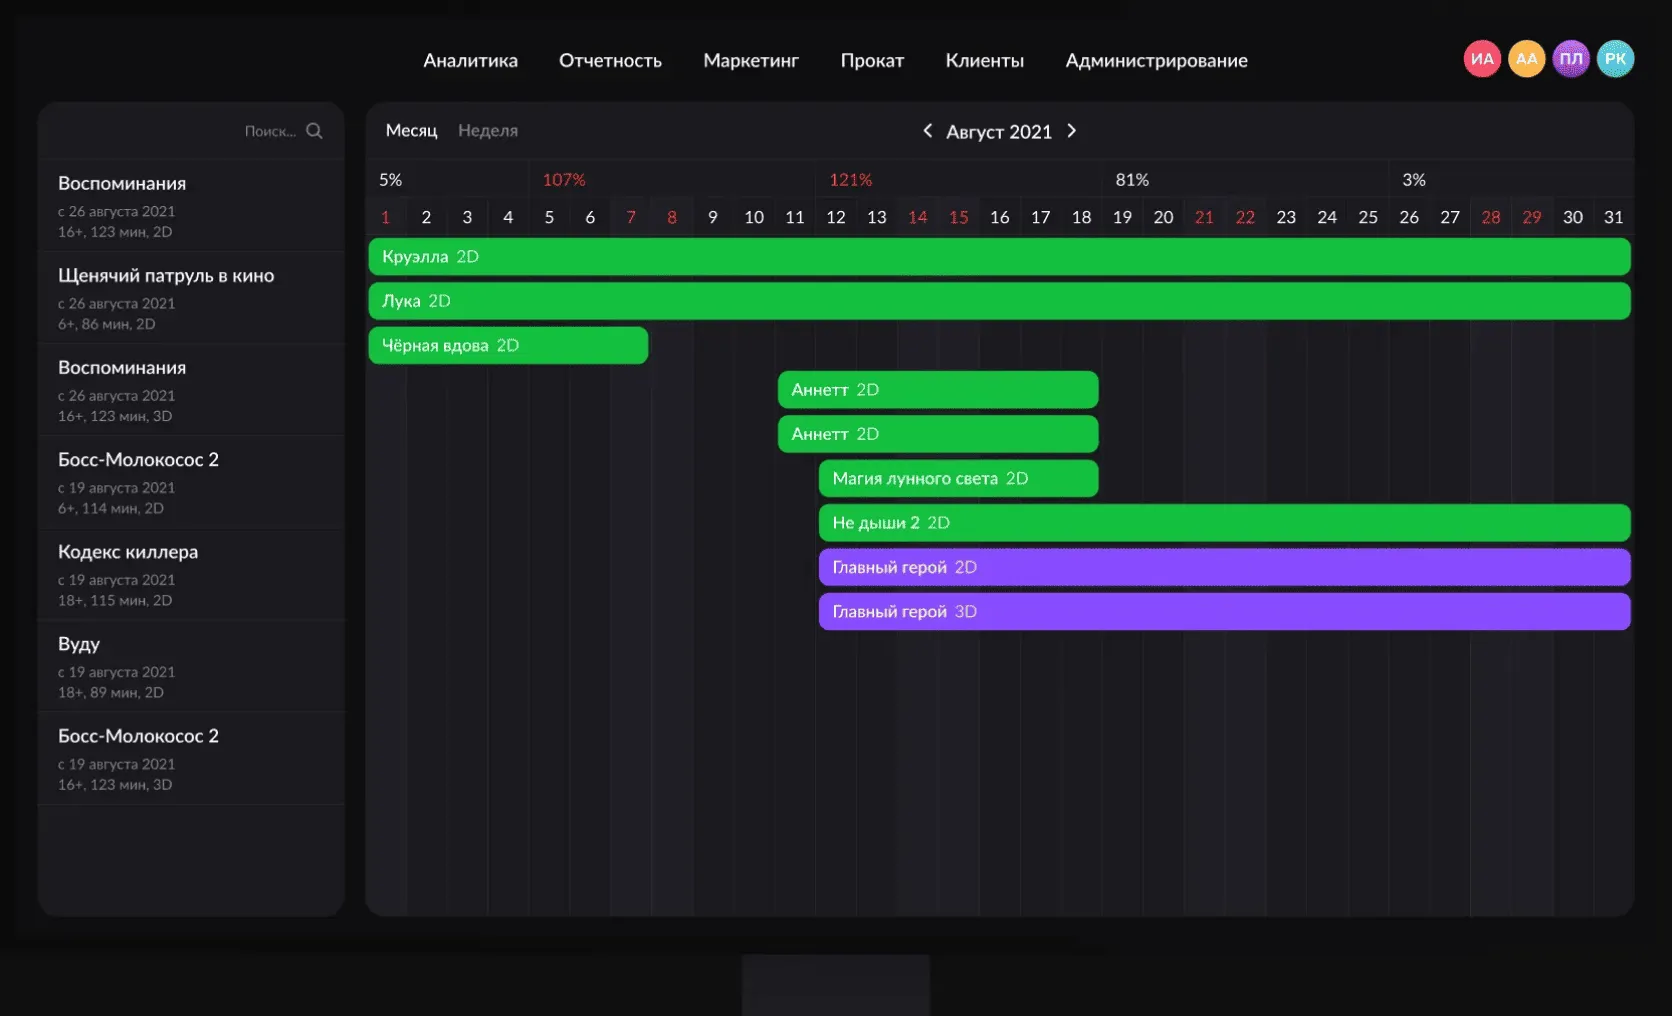Select day 29 in the calendar header
The width and height of the screenshot is (1672, 1016).
point(1532,217)
